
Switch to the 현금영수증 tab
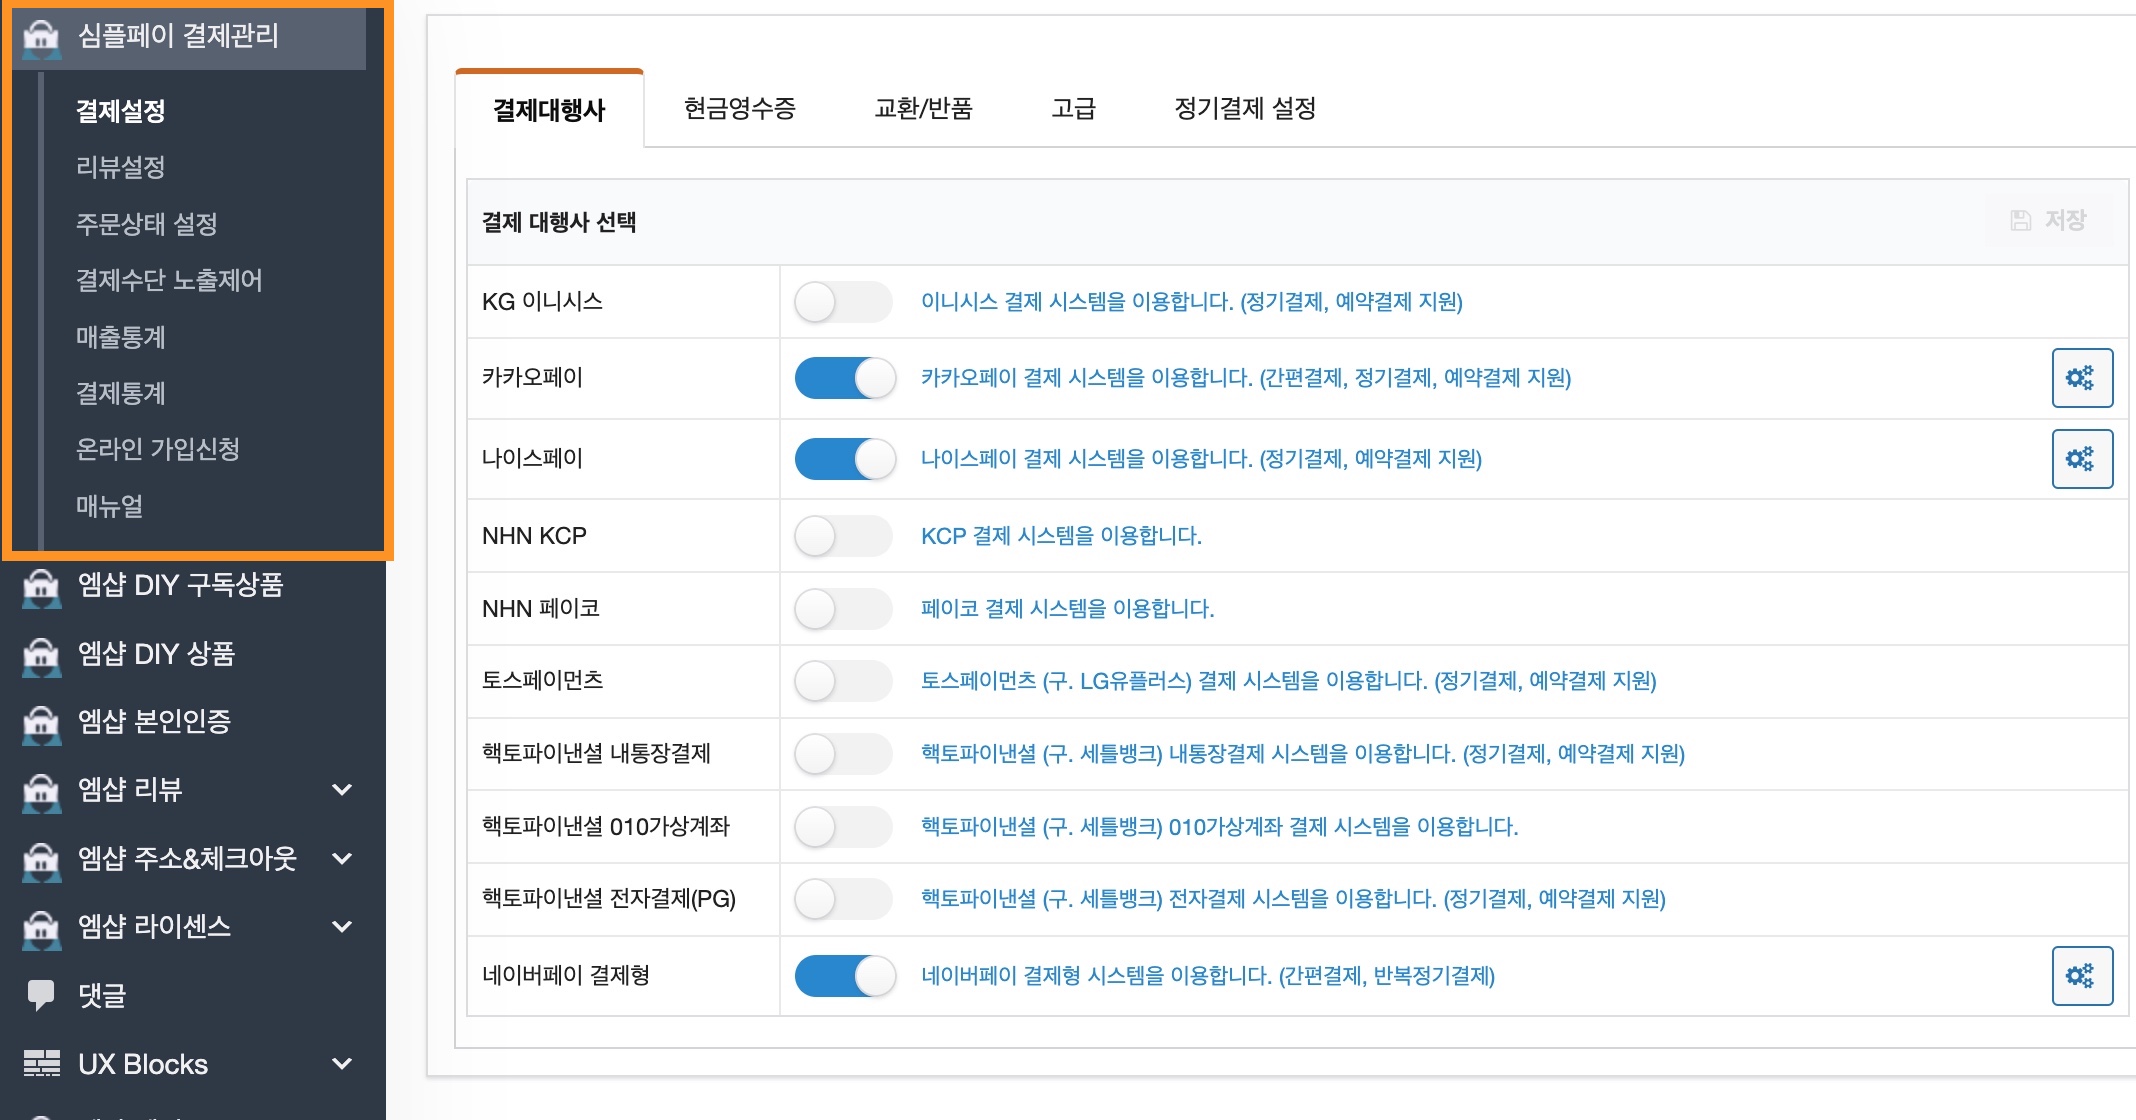[x=739, y=110]
